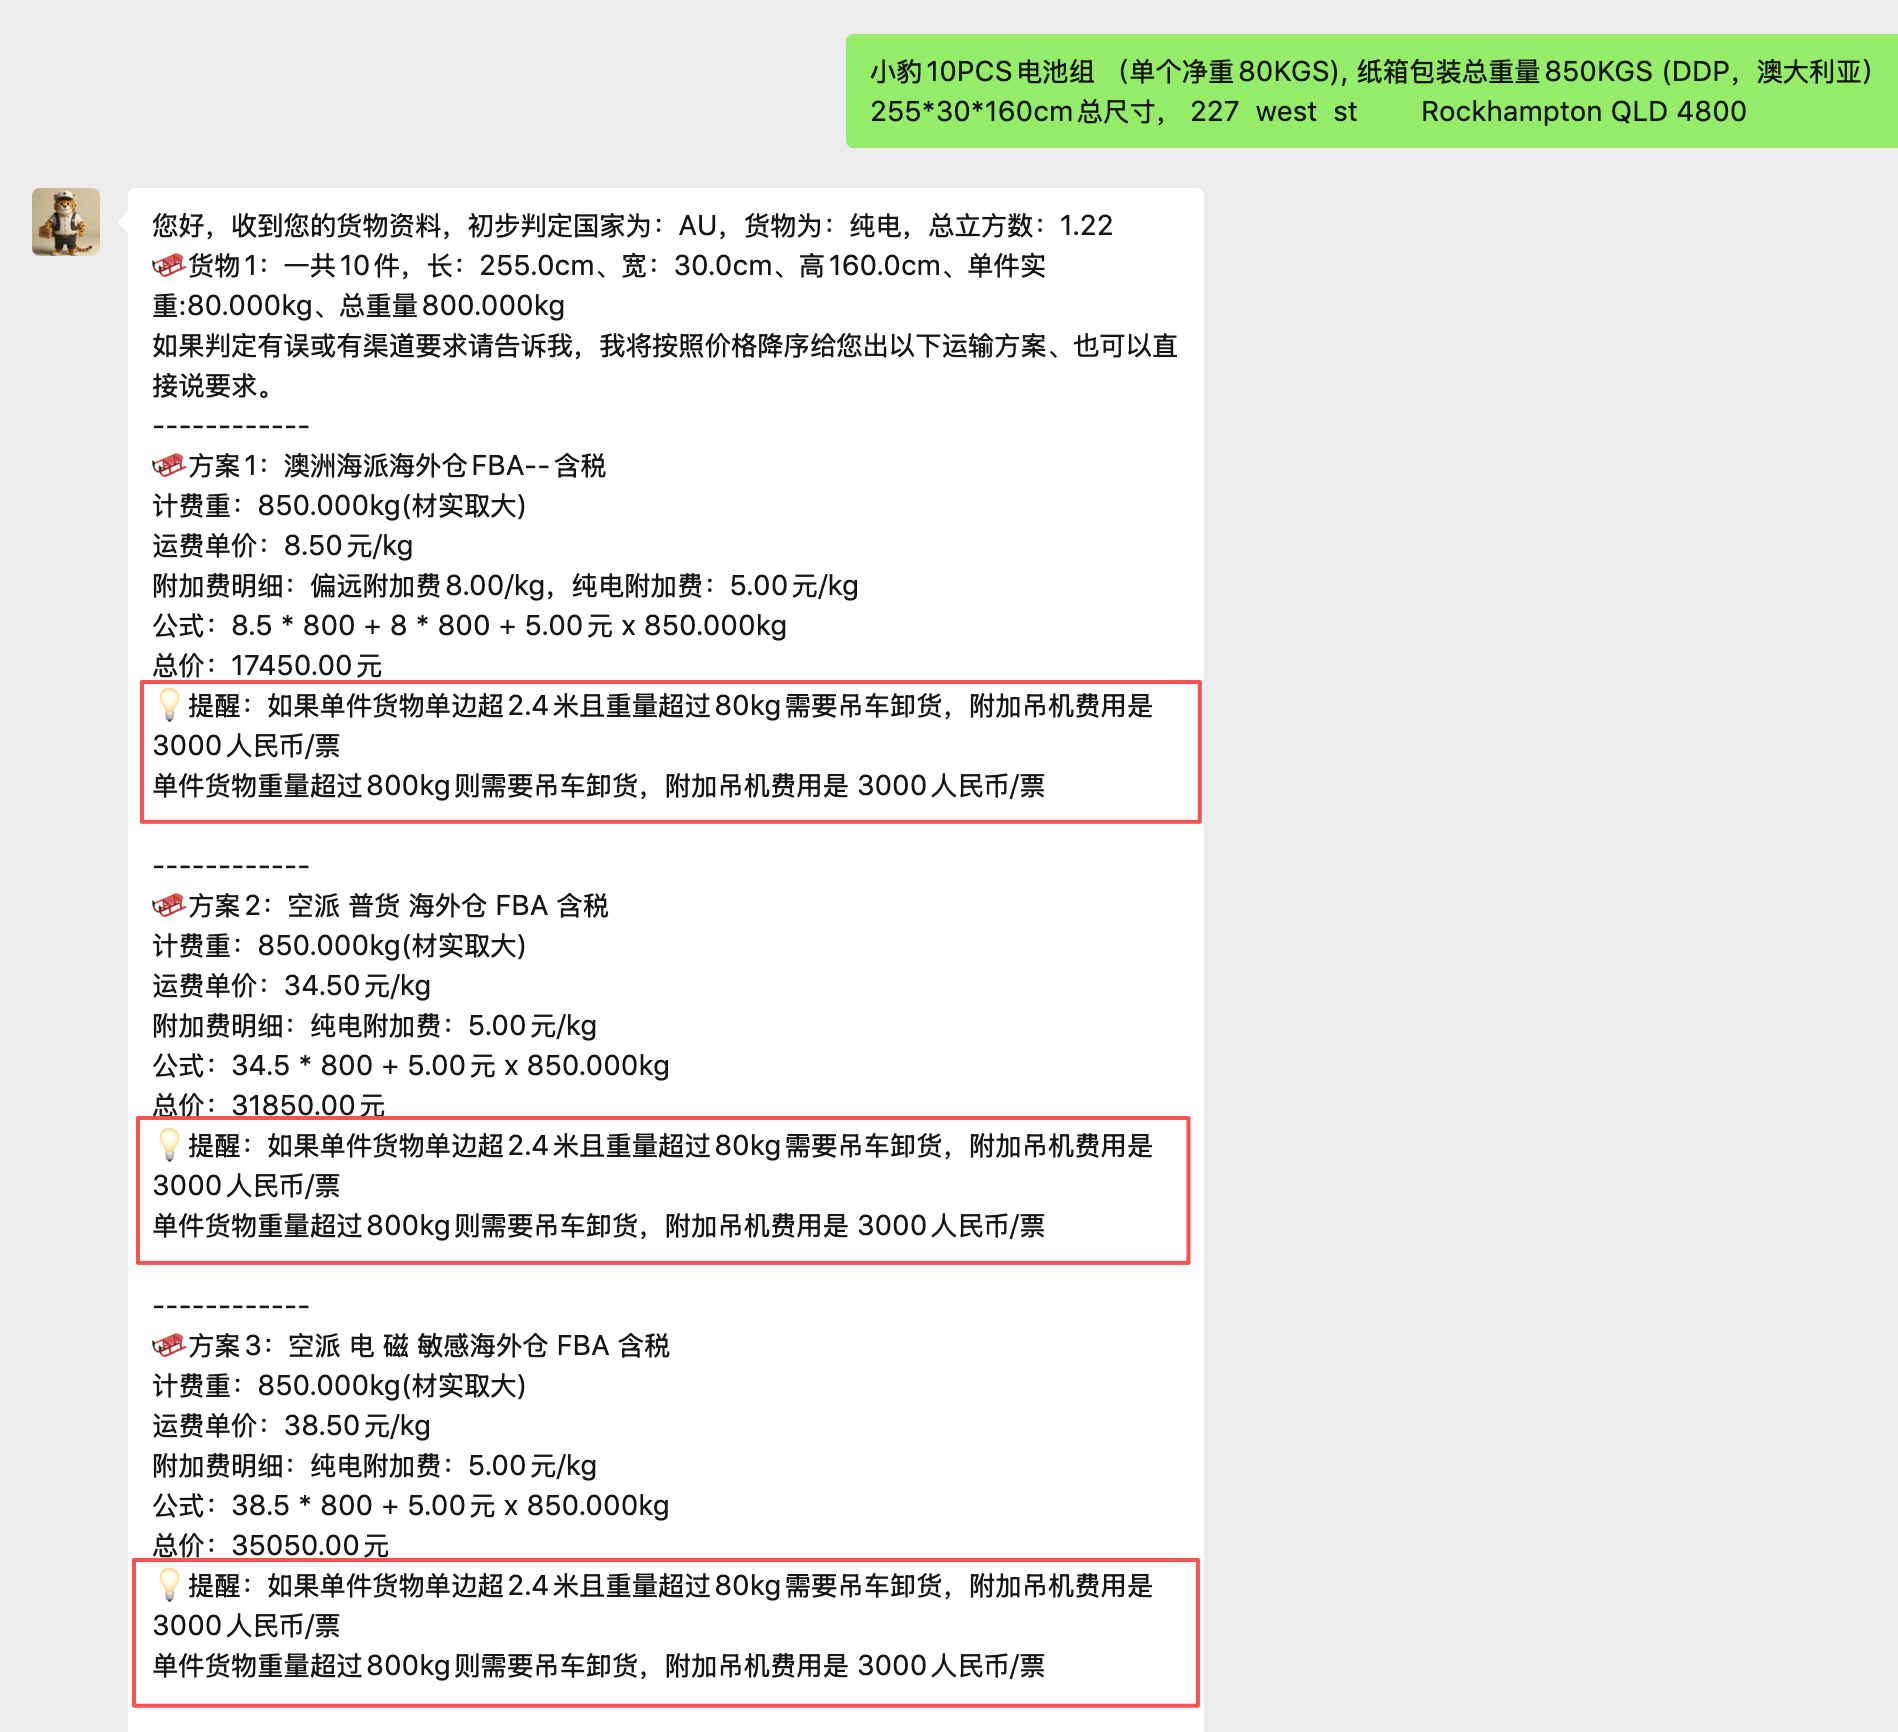
Task: Click the 运费单价 8.50元/kg line
Action: (x=282, y=546)
